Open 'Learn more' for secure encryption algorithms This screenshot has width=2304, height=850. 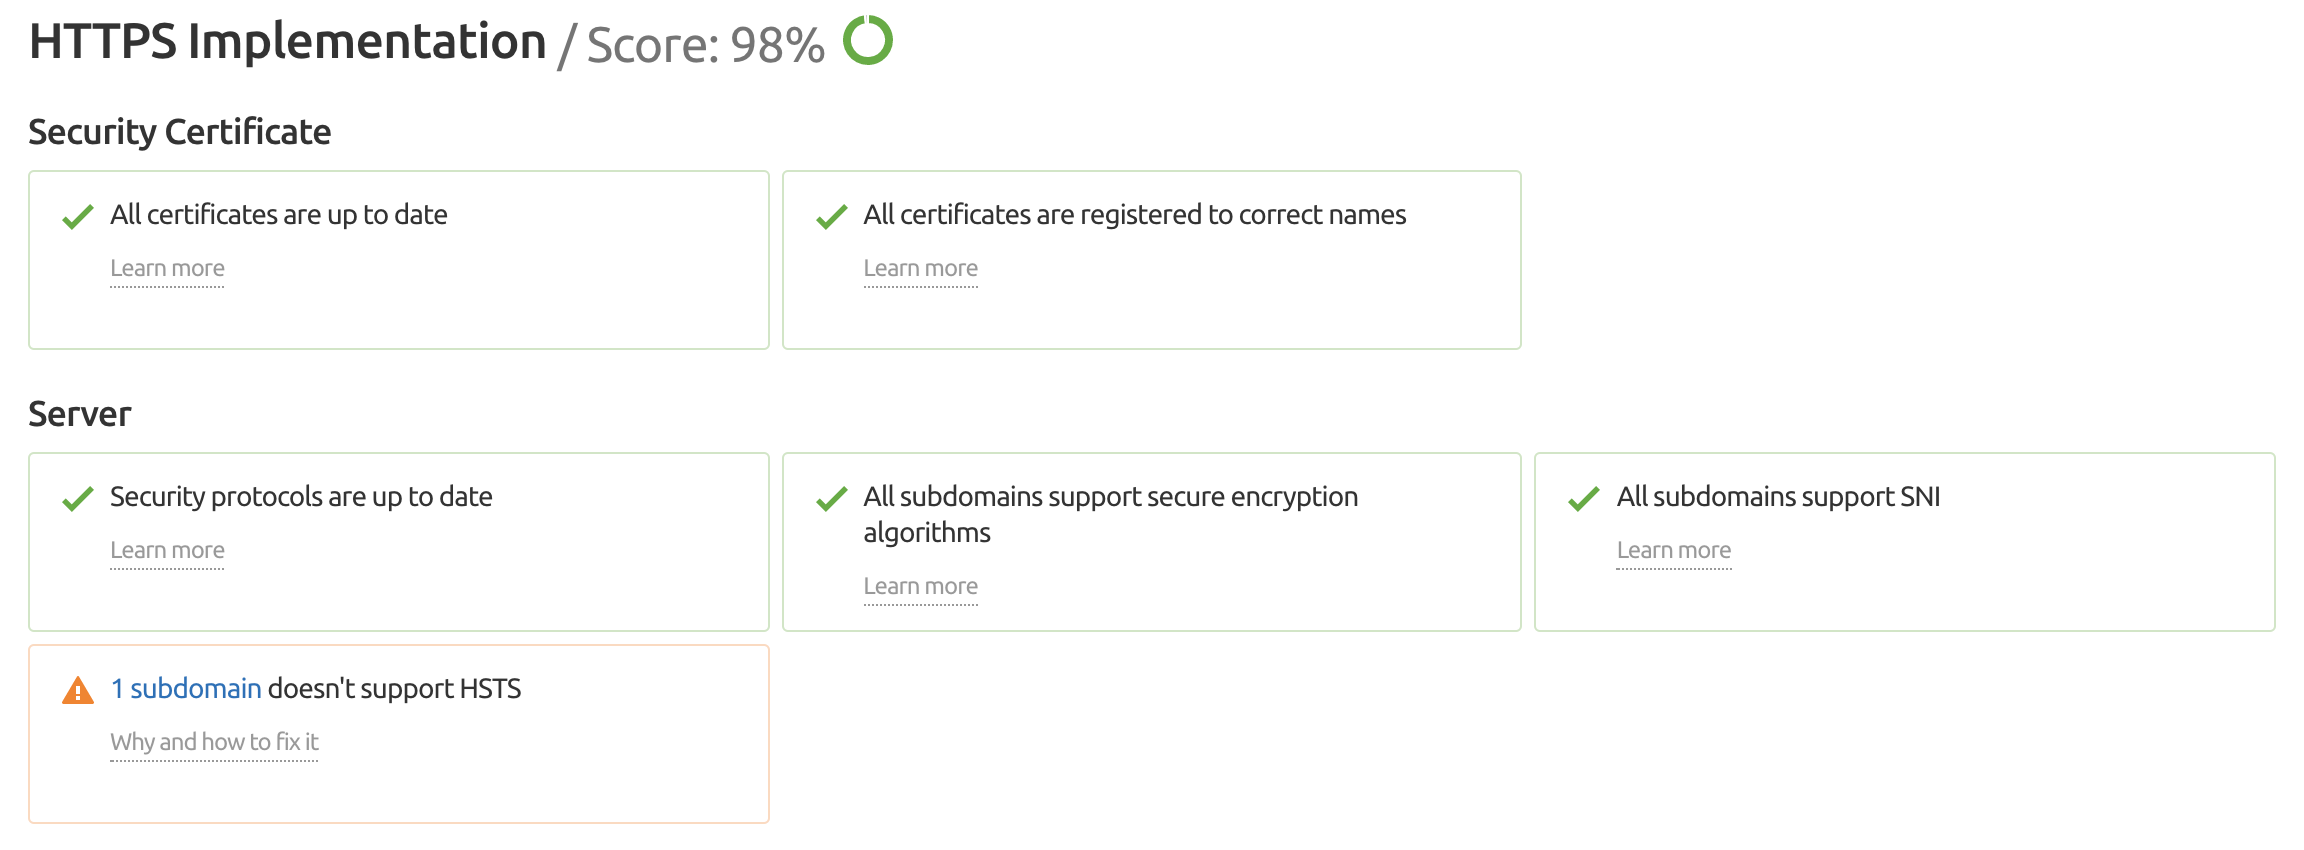click(x=921, y=586)
